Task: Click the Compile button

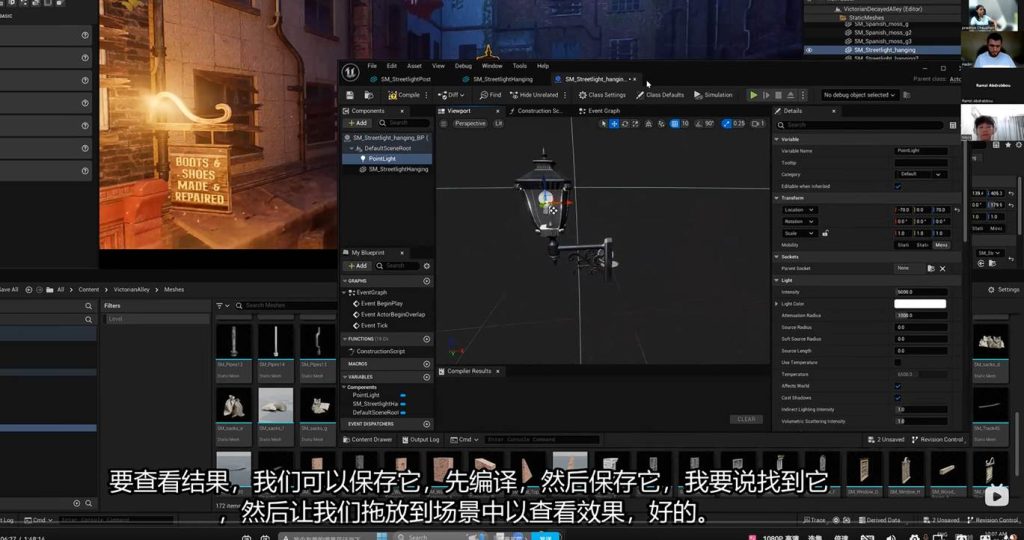Action: pos(404,95)
